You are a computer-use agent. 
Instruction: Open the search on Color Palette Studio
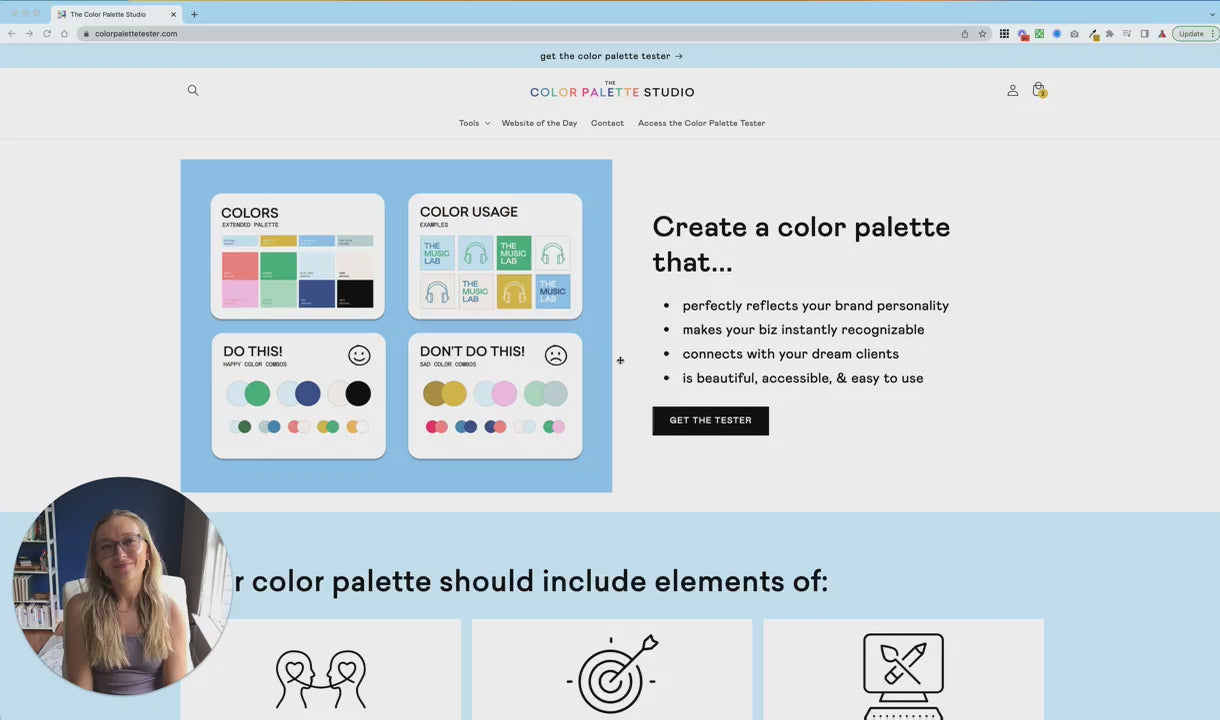(193, 90)
